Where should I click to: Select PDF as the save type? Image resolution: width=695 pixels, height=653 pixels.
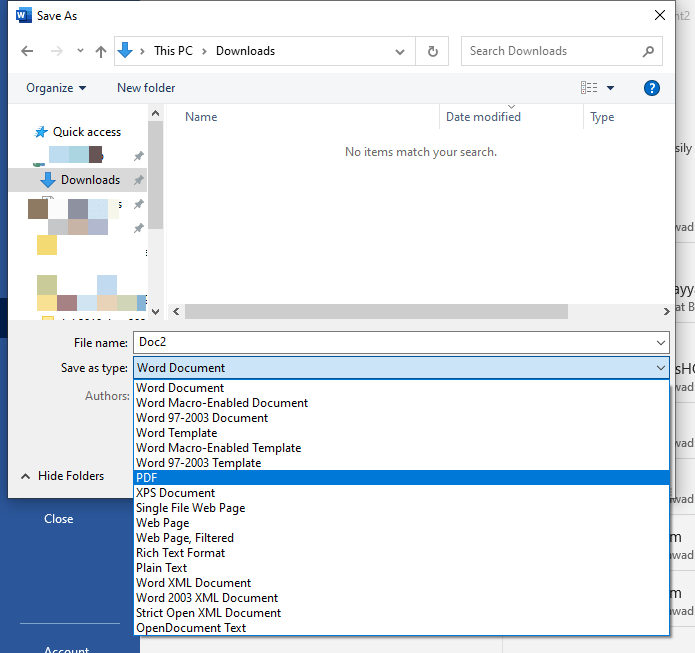click(x=401, y=478)
